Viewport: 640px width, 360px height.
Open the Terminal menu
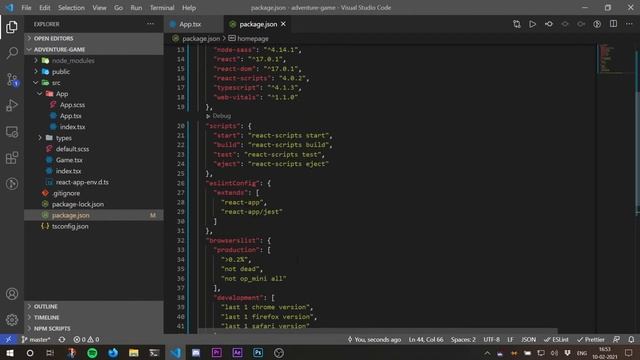pos(162,8)
